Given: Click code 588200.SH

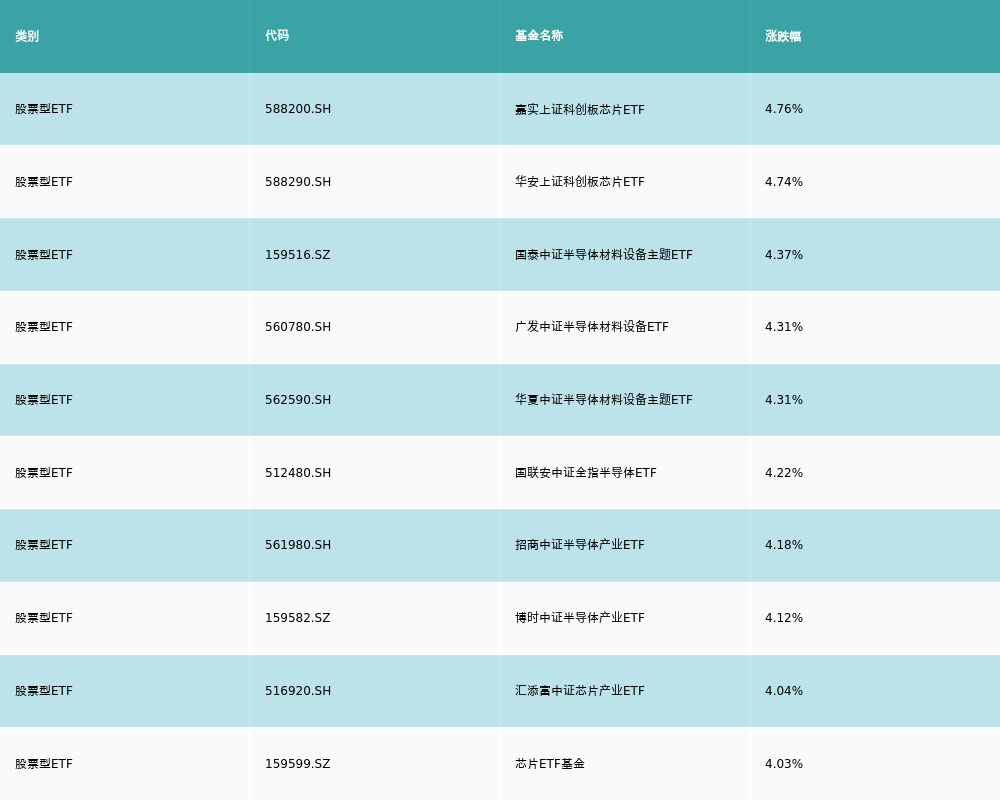Looking at the screenshot, I should click(x=297, y=109).
